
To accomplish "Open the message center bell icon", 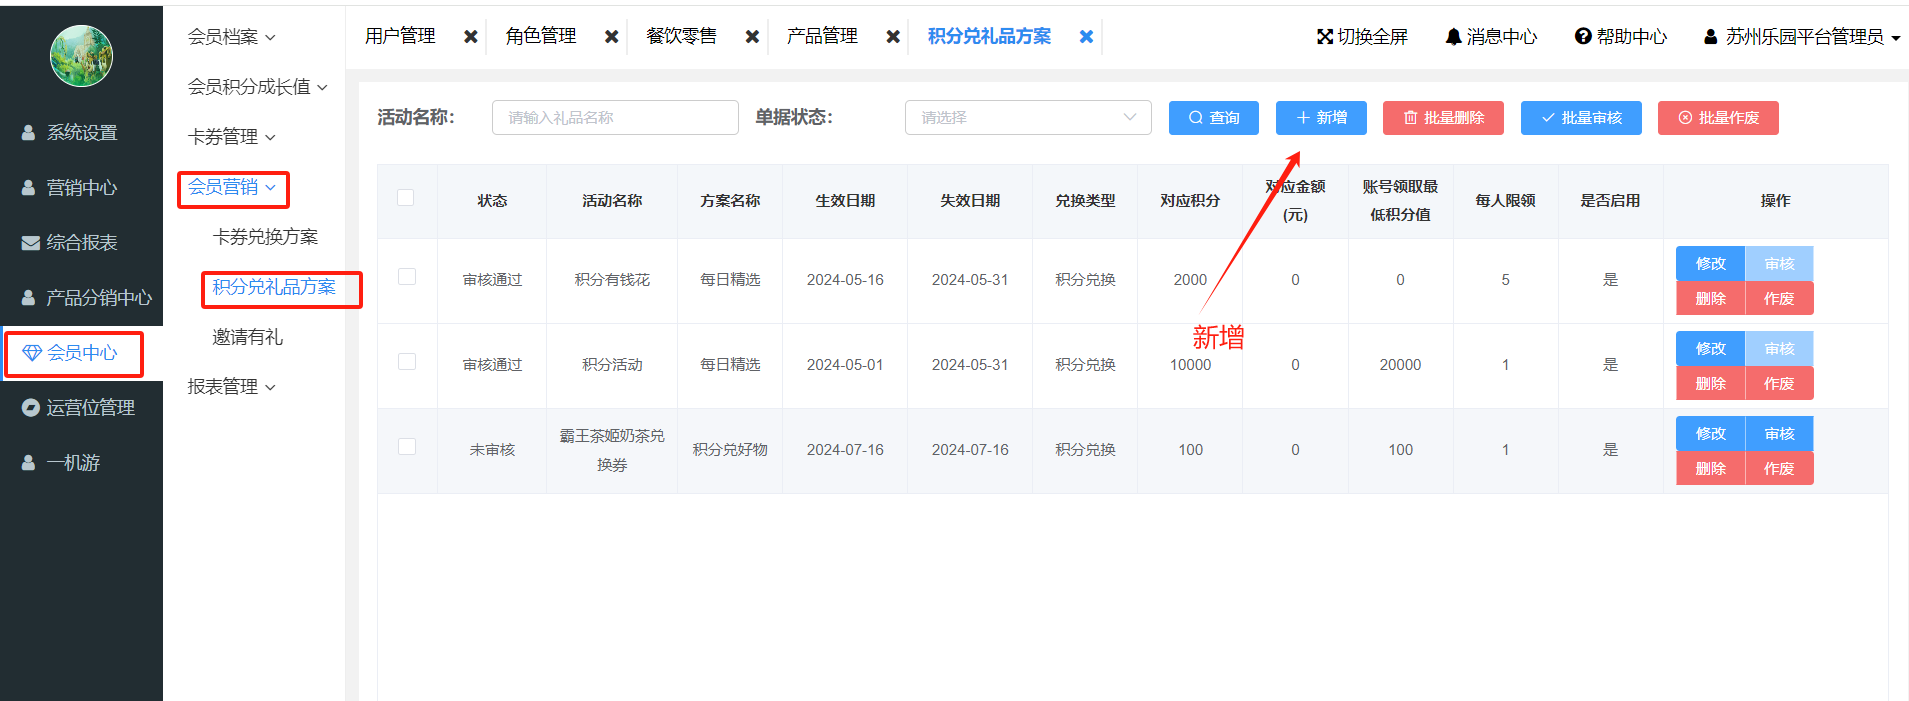I will coord(1453,37).
